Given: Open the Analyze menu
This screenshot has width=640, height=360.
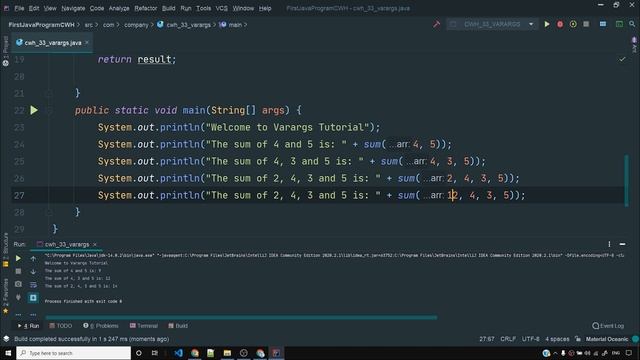Looking at the screenshot, I should point(119,8).
